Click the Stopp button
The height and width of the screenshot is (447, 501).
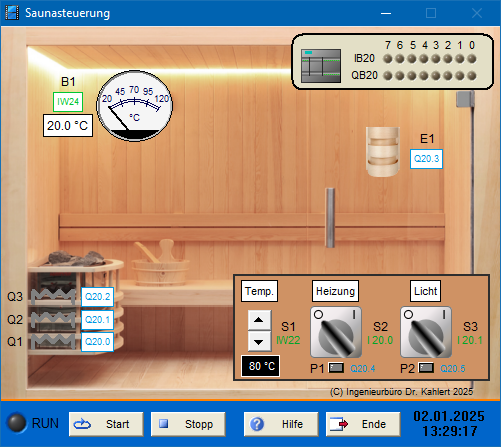188,424
